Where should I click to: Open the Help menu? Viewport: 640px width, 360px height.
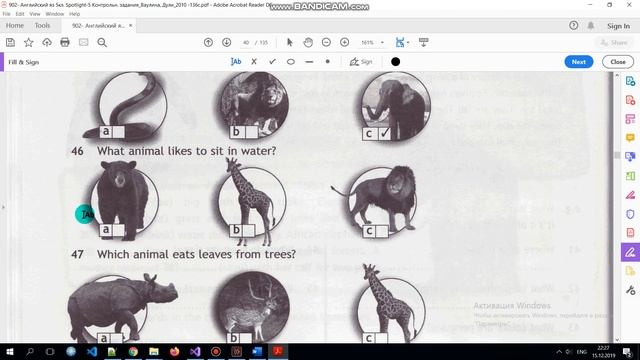tap(74, 14)
